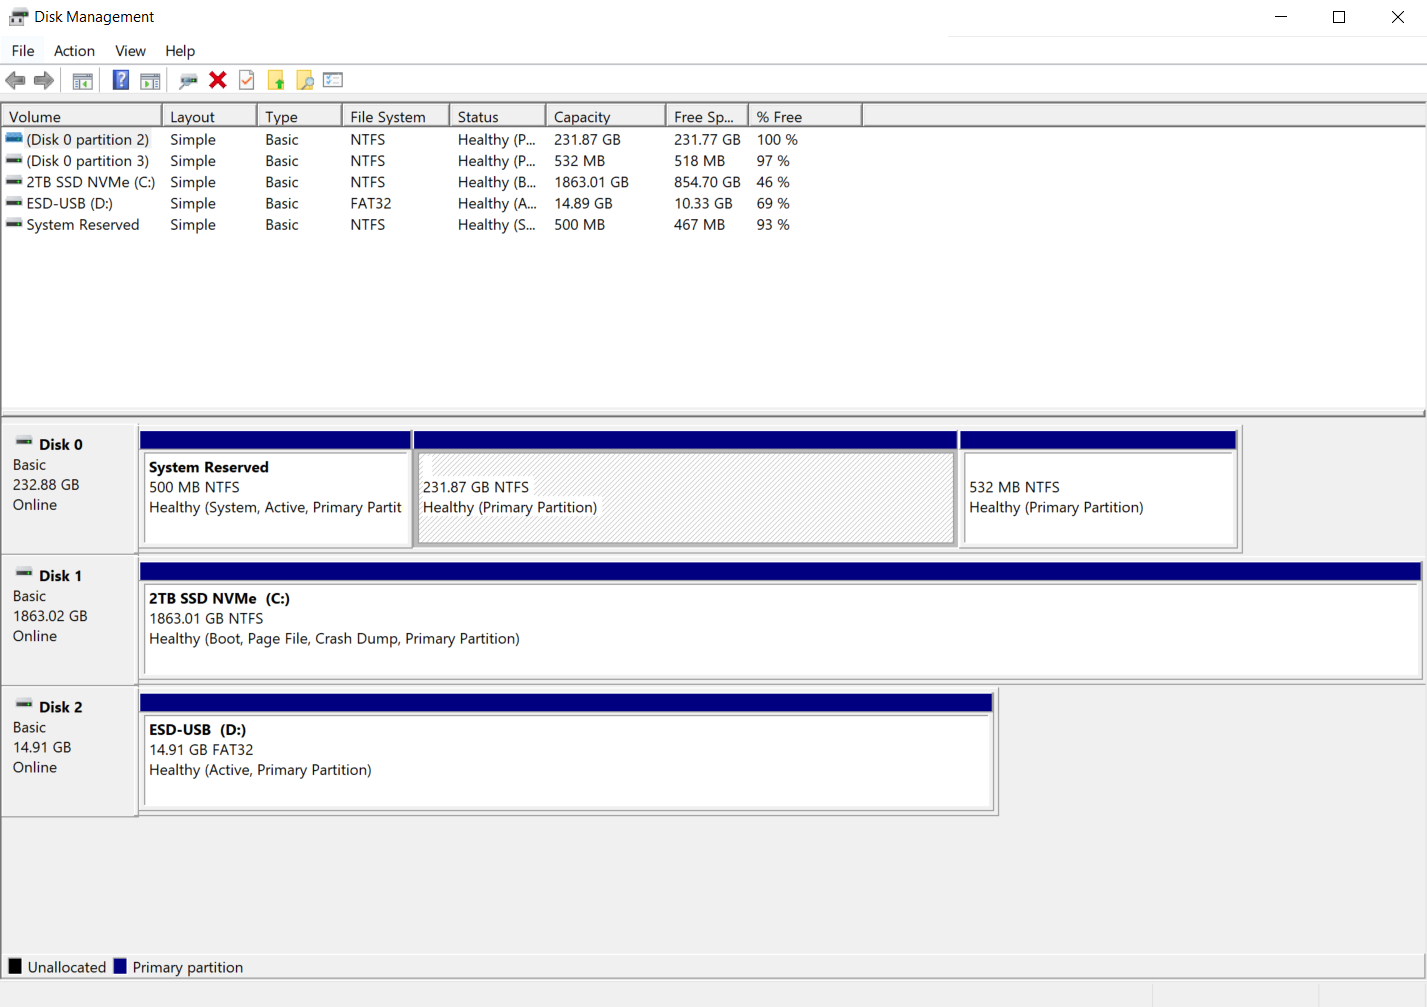This screenshot has height=1007, width=1427.
Task: Click the FAT32 file system cell
Action: [x=371, y=203]
